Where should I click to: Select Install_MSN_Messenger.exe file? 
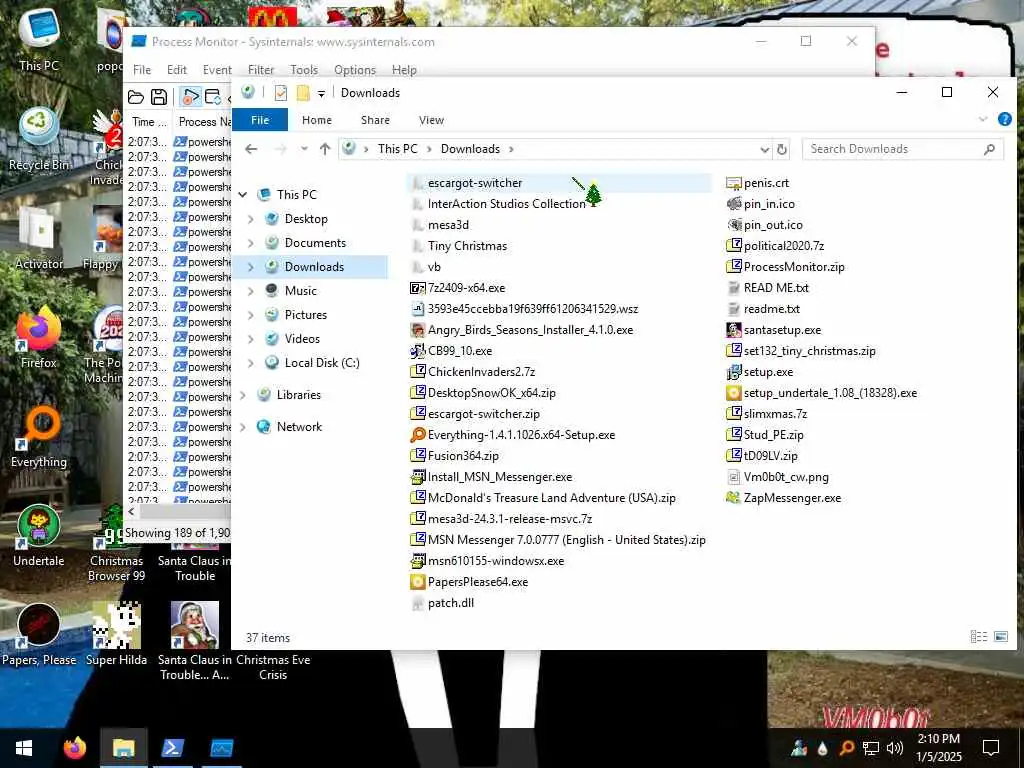[x=500, y=477]
